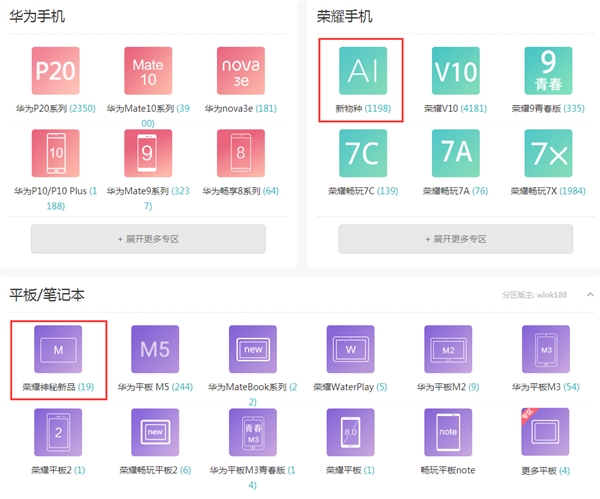Select the nova 3e forum icon

pyautogui.click(x=240, y=71)
